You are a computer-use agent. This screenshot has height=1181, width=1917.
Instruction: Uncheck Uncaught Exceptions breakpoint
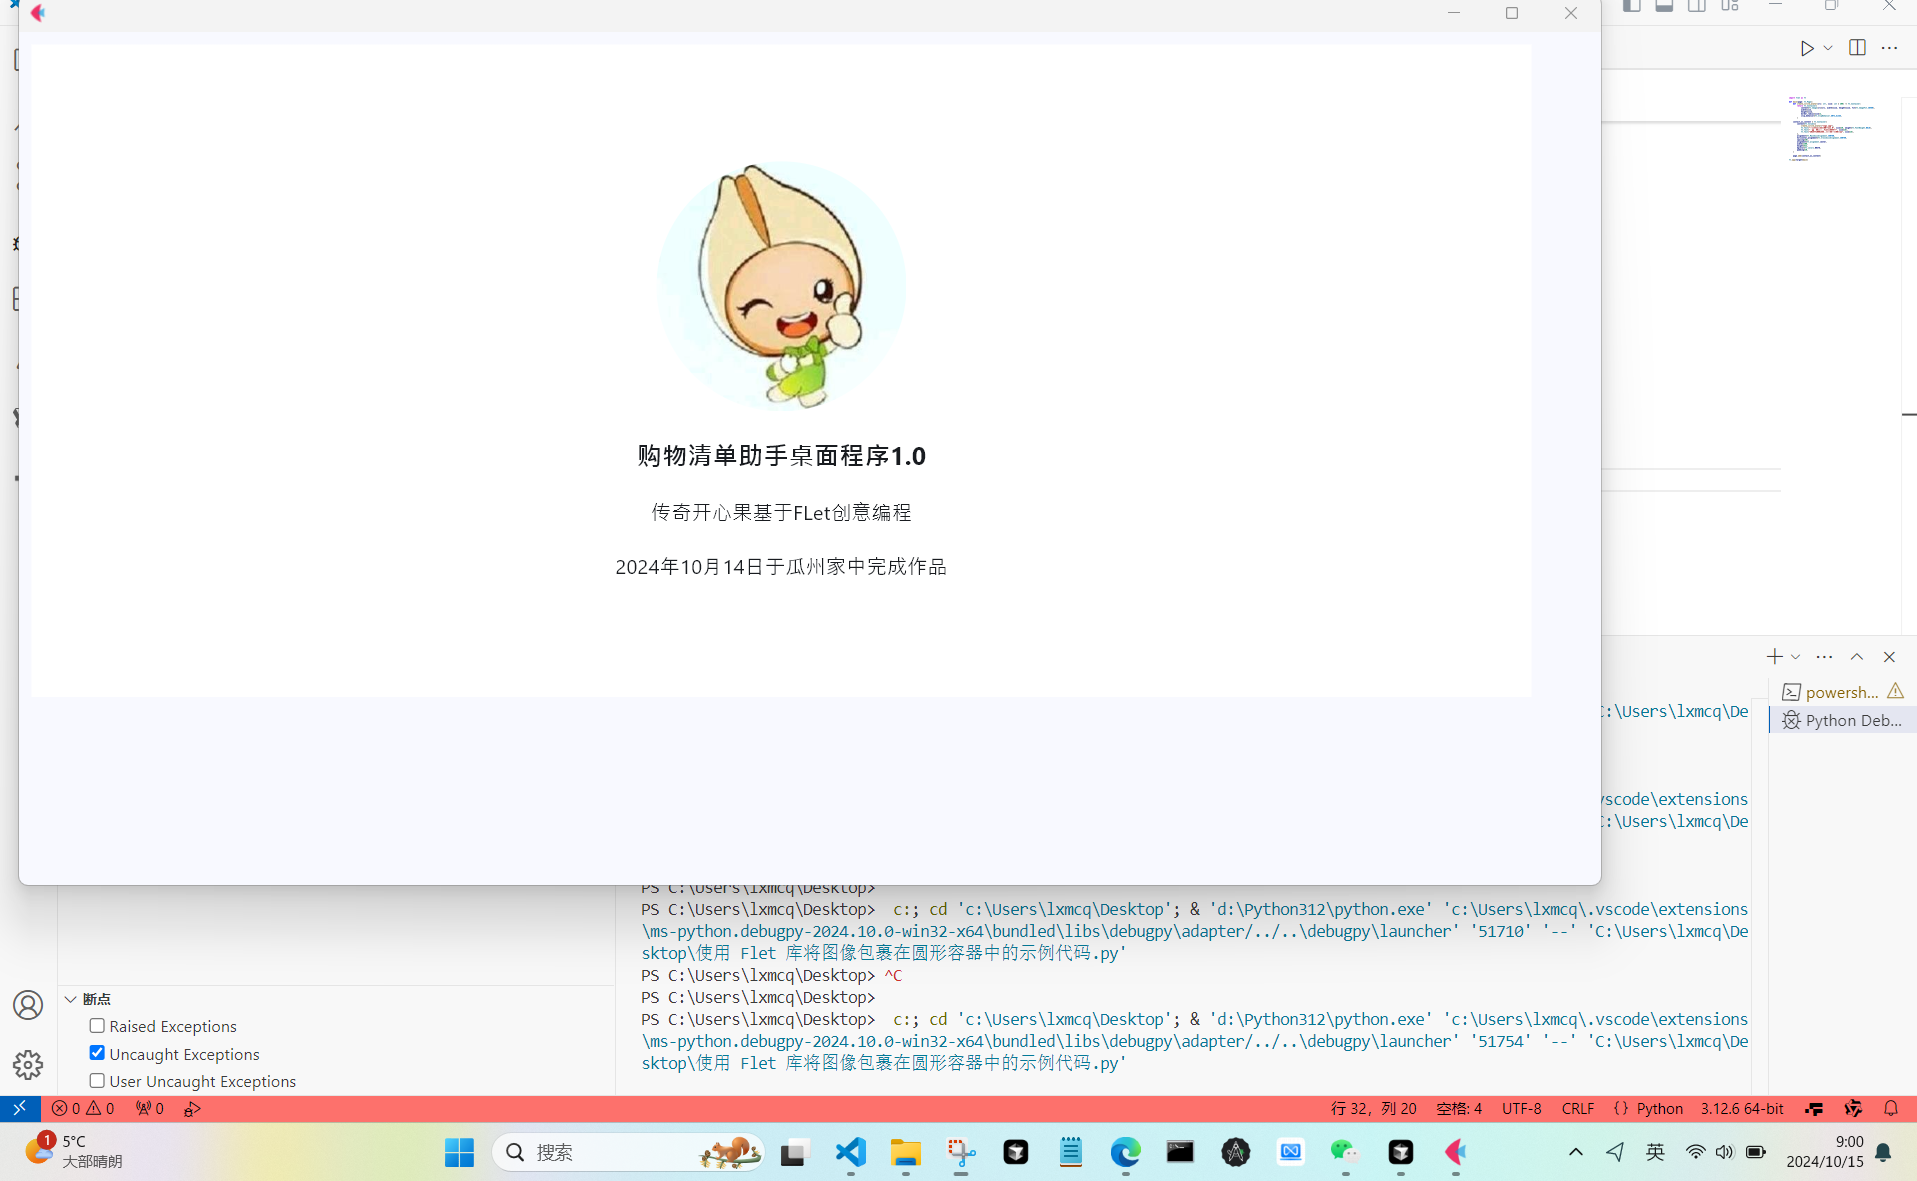pyautogui.click(x=97, y=1053)
